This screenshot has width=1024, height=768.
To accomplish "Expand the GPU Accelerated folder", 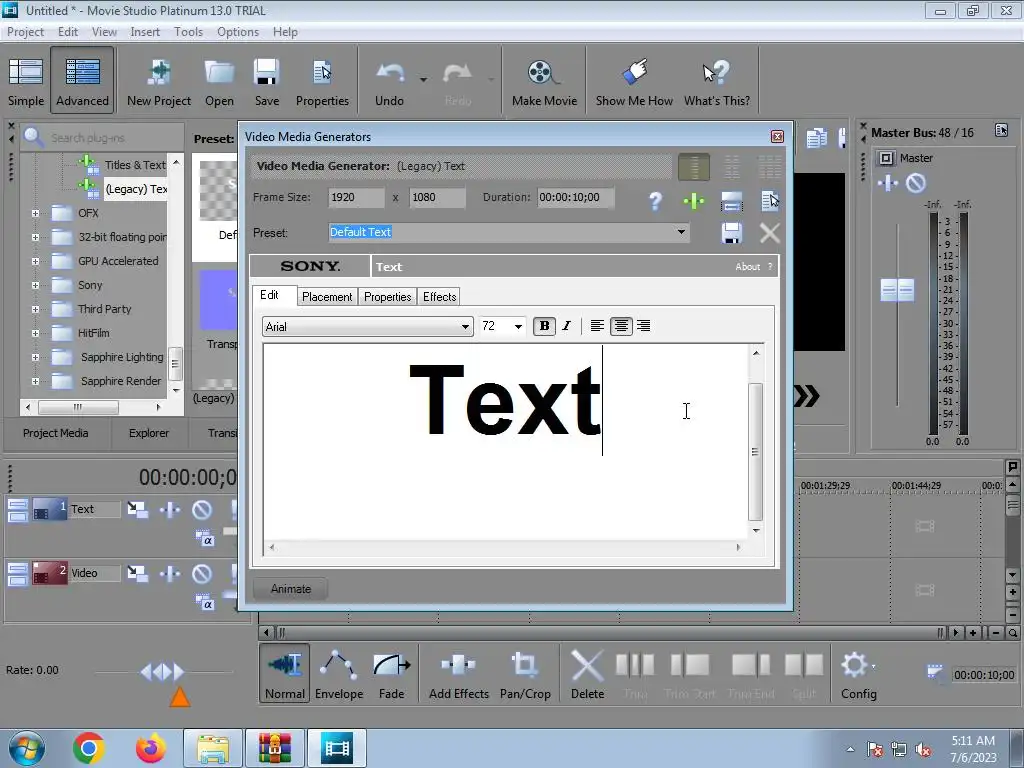I will point(35,261).
